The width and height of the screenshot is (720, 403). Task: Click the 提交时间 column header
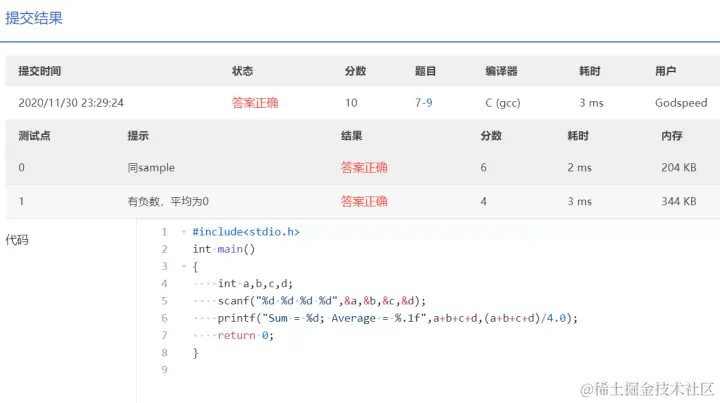pos(39,71)
